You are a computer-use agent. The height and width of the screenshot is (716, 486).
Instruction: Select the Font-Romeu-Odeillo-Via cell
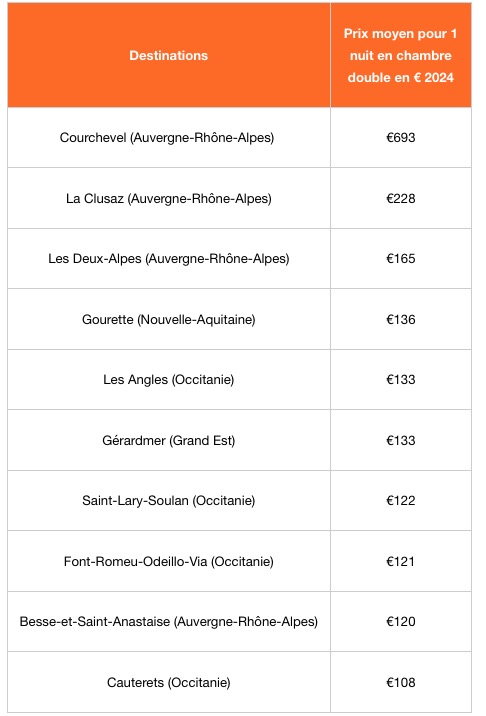pyautogui.click(x=169, y=561)
